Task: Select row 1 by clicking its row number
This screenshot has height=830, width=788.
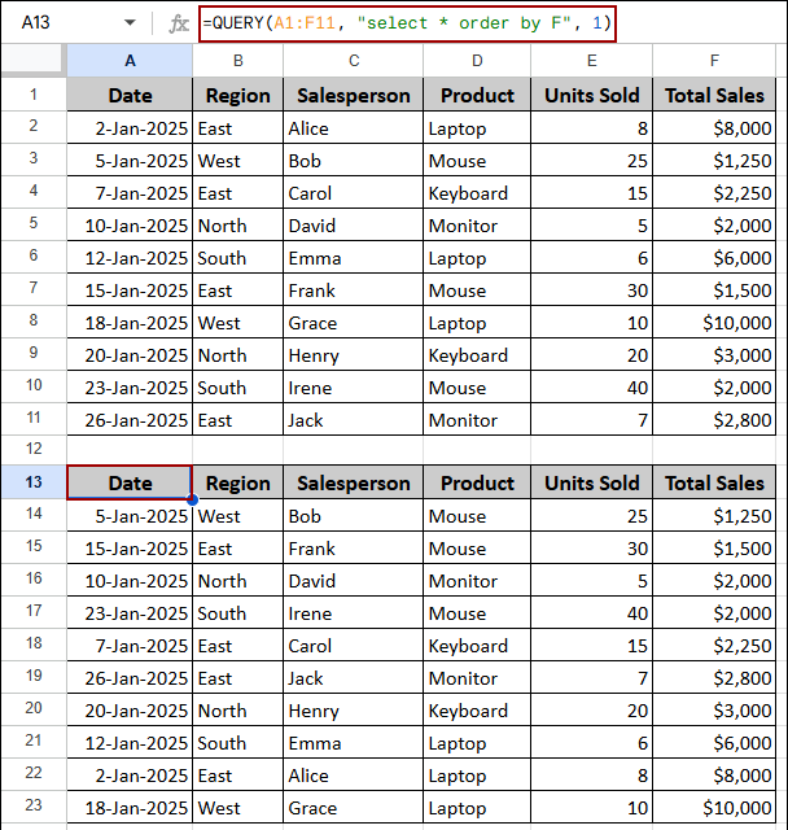Action: pos(33,95)
